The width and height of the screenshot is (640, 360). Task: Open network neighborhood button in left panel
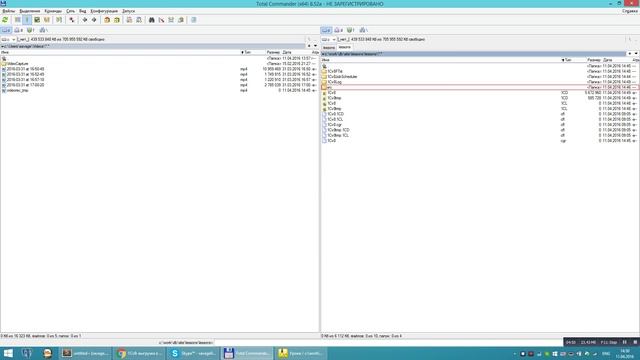[43, 30]
